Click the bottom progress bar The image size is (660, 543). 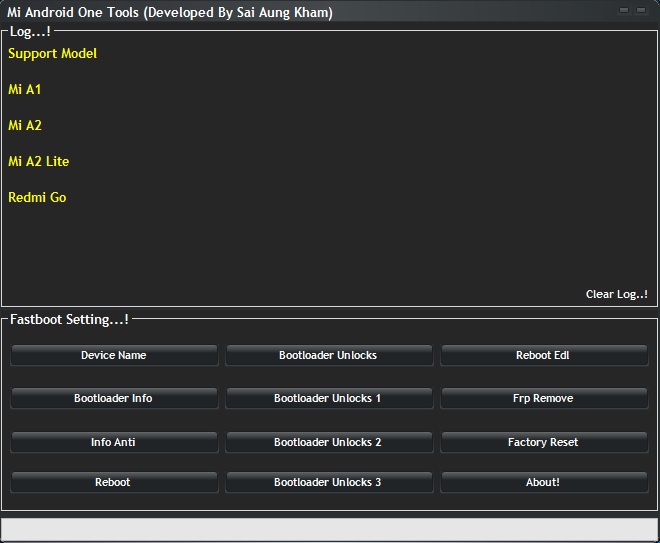(x=330, y=529)
